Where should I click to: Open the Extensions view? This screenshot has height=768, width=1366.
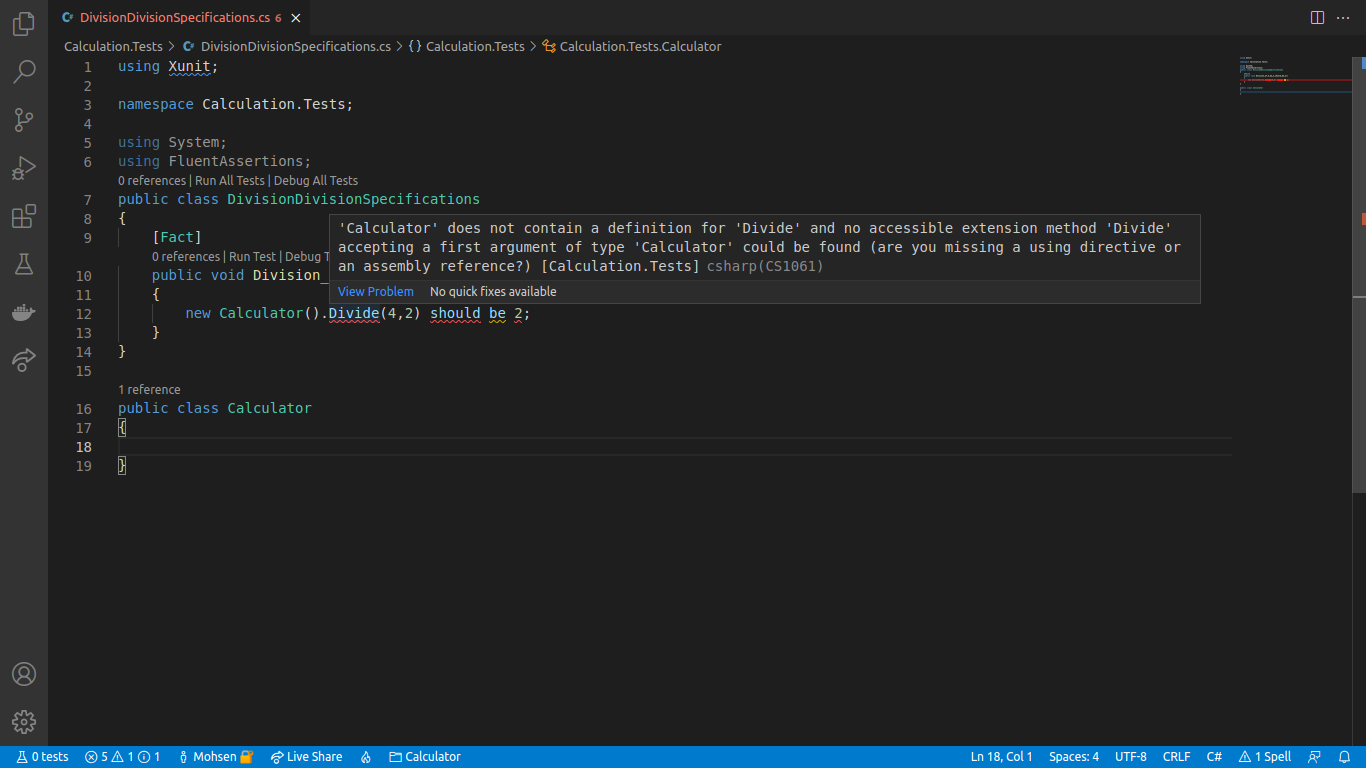[x=24, y=216]
